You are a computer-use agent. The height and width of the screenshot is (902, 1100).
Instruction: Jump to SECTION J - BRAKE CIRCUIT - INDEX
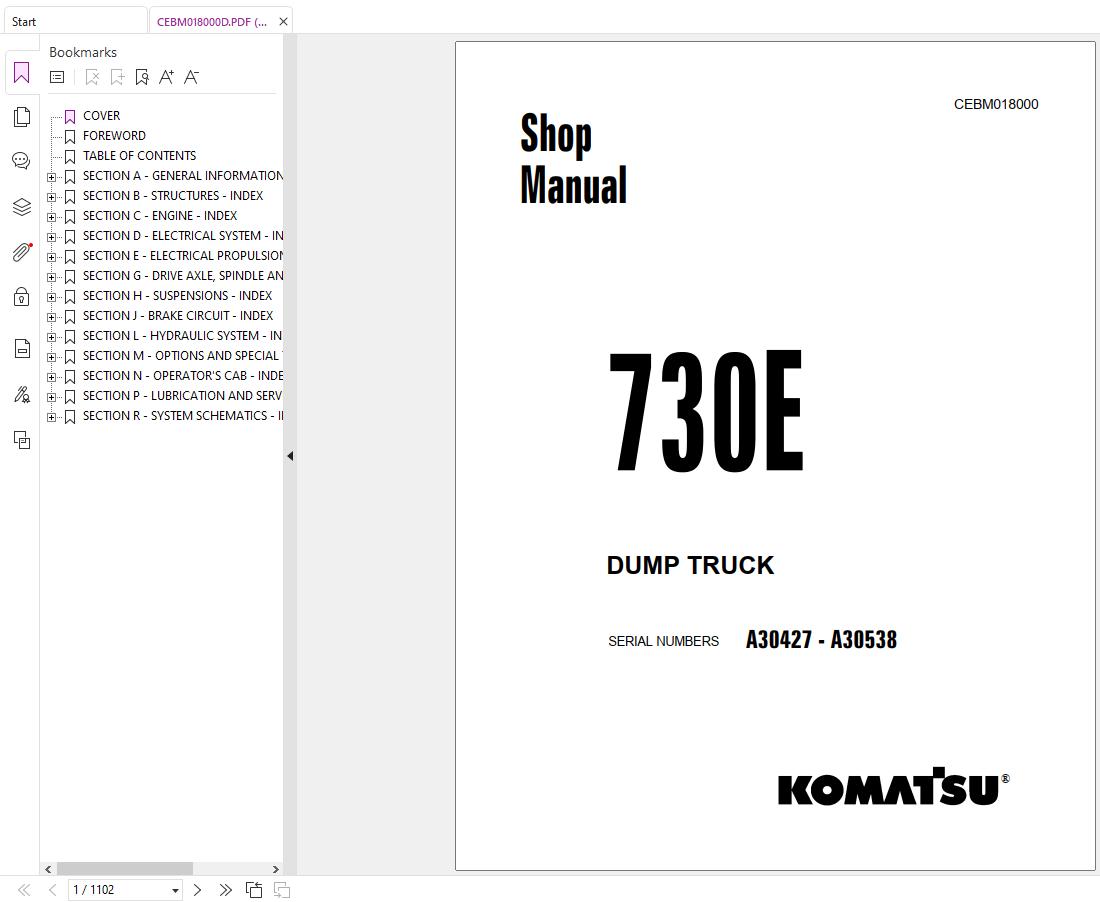click(x=178, y=316)
